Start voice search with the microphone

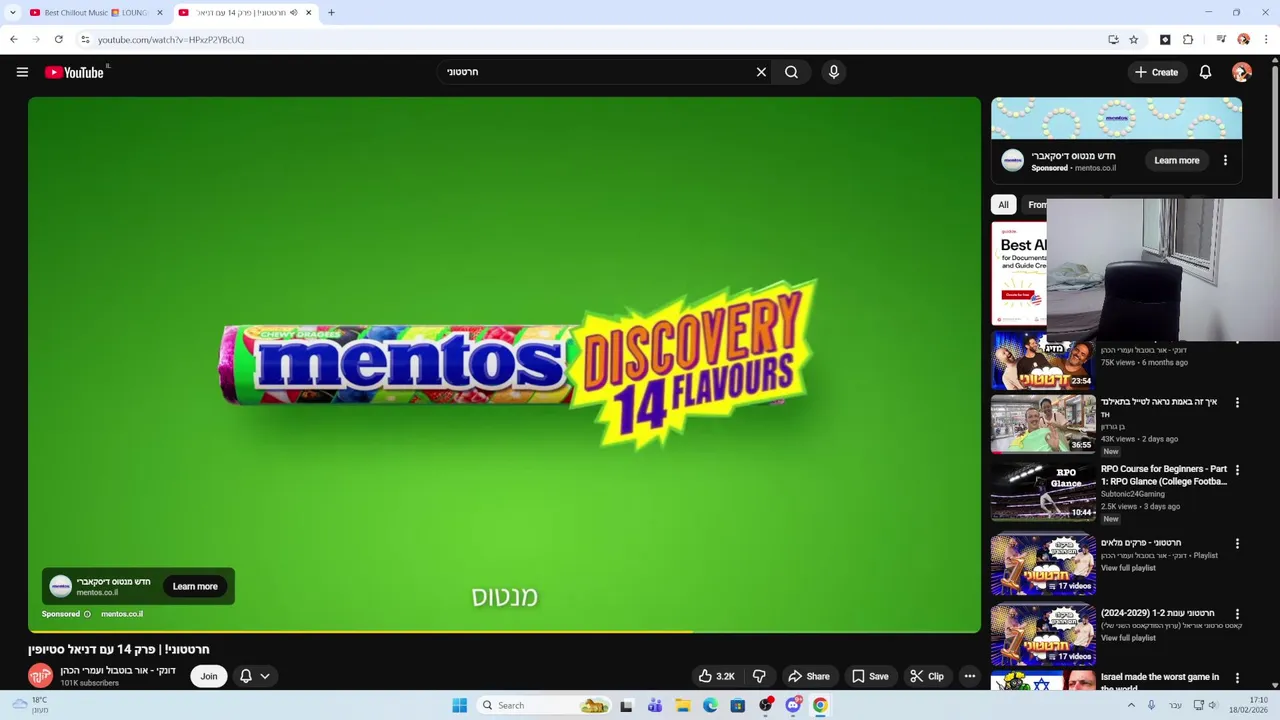coord(834,72)
